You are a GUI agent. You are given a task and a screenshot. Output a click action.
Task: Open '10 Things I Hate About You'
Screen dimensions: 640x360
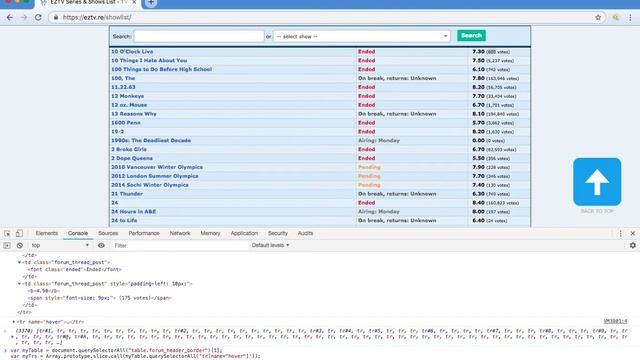149,60
